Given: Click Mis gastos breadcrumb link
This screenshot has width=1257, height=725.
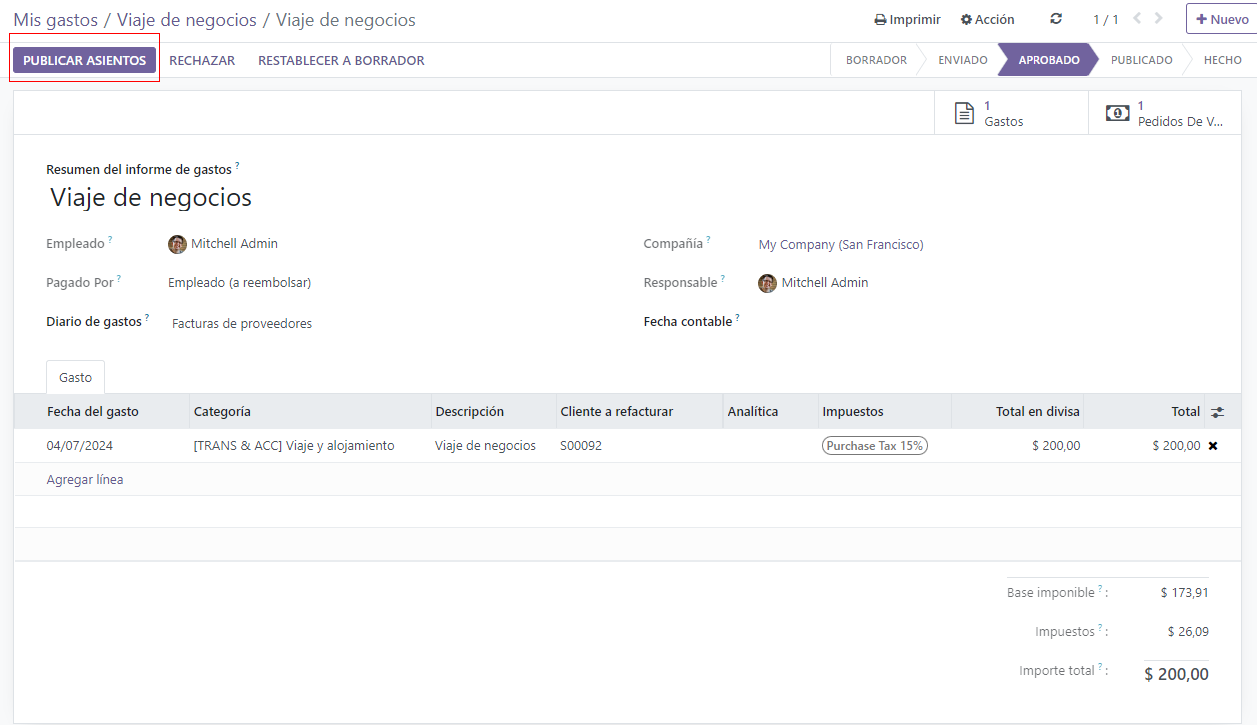Looking at the screenshot, I should (55, 20).
